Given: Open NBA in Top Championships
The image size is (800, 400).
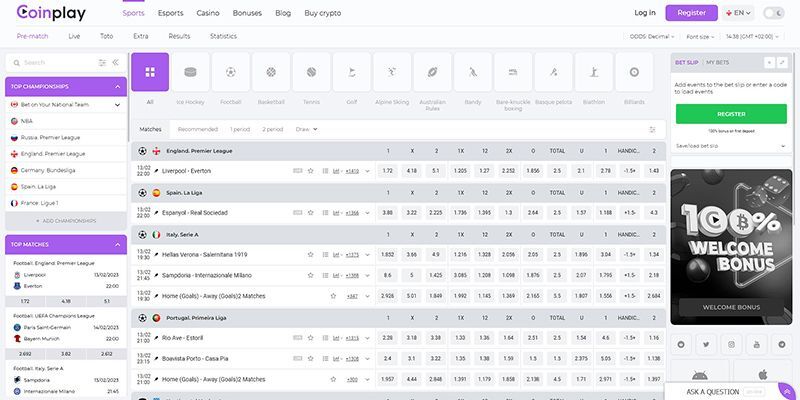Looking at the screenshot, I should 66,121.
